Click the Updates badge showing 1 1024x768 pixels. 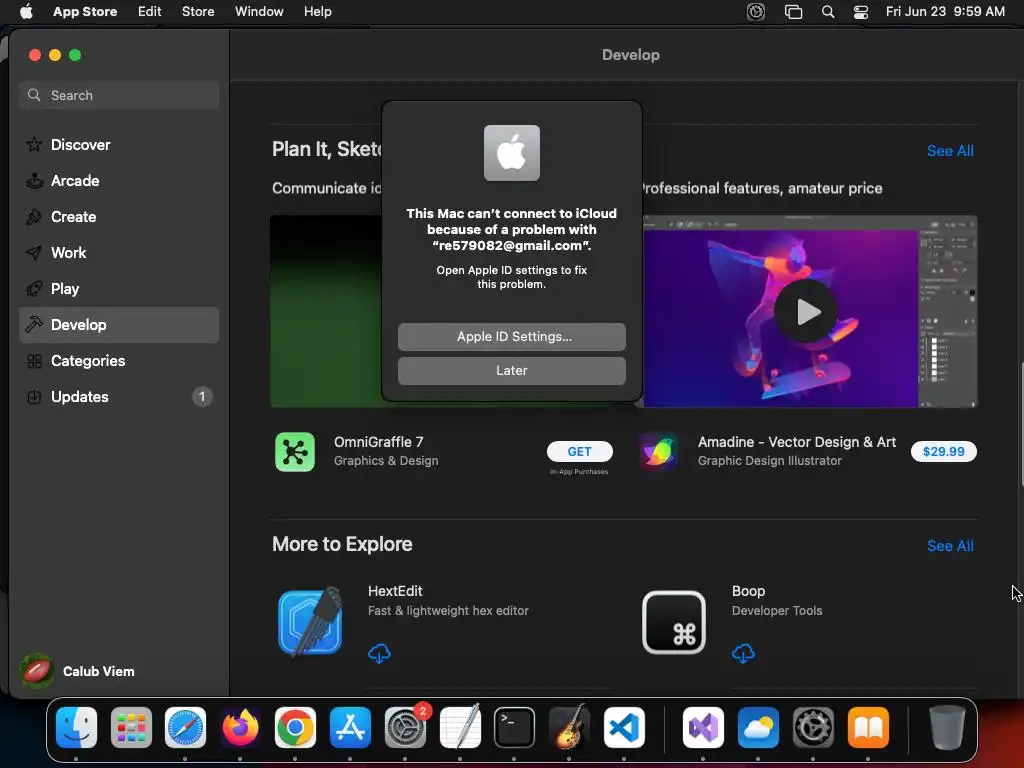(x=202, y=396)
